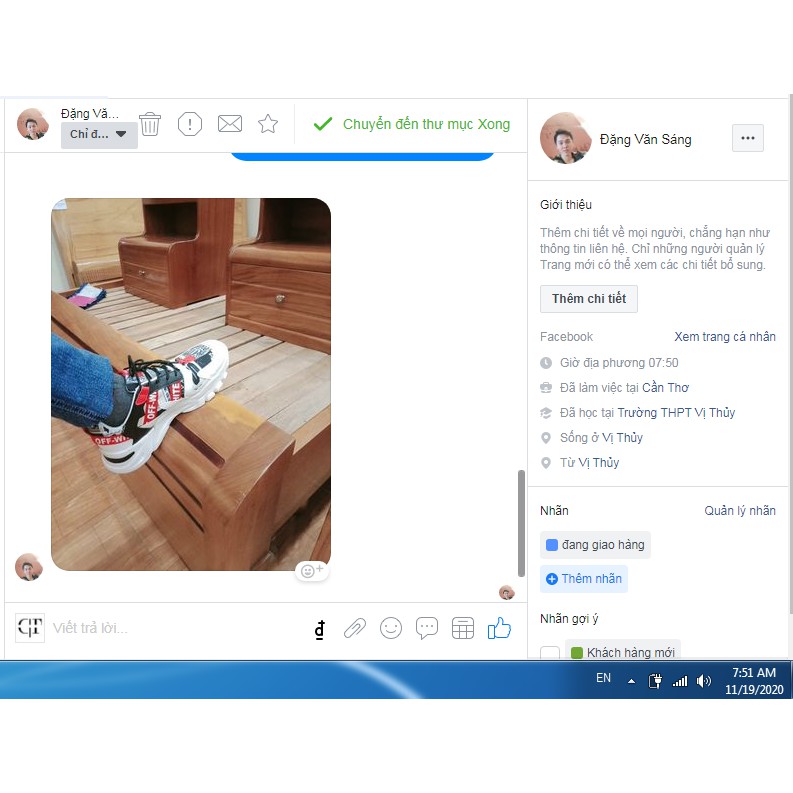Open saved replies speech bubble icon
Screen dimensions: 793x793
[x=427, y=628]
